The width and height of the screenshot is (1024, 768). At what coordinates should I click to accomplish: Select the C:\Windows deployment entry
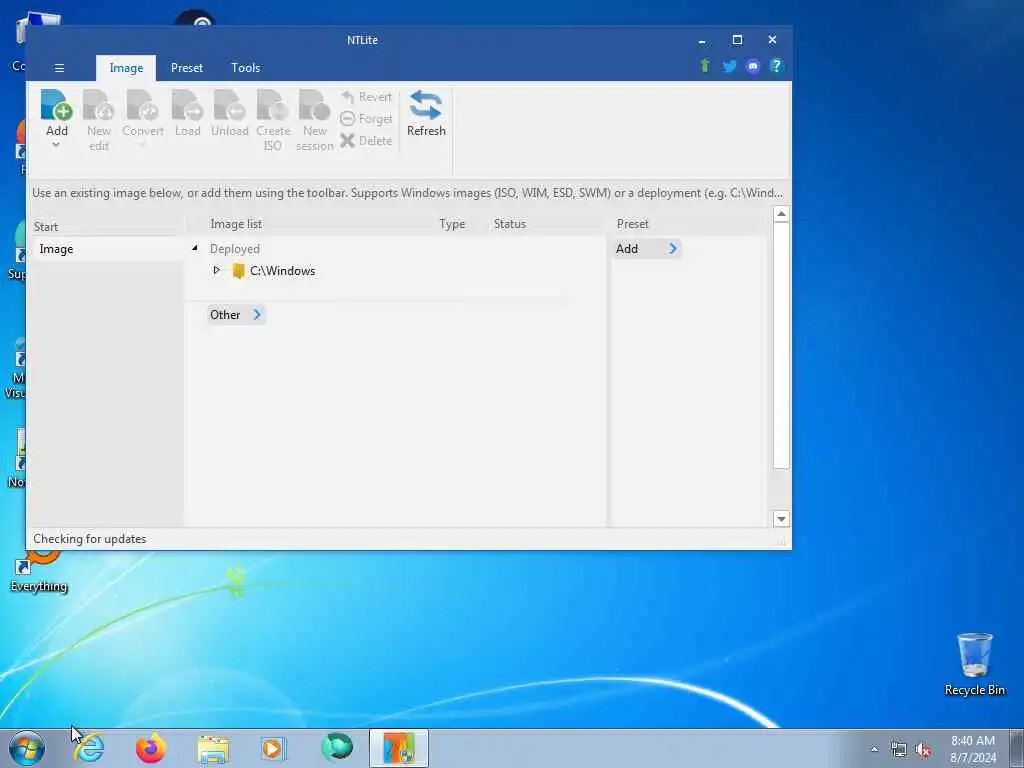(282, 271)
